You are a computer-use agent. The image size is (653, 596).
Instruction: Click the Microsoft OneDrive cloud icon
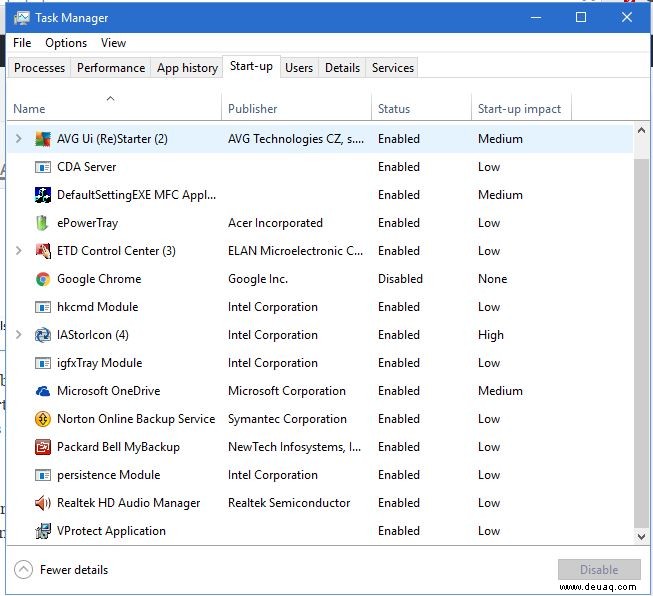tap(42, 391)
